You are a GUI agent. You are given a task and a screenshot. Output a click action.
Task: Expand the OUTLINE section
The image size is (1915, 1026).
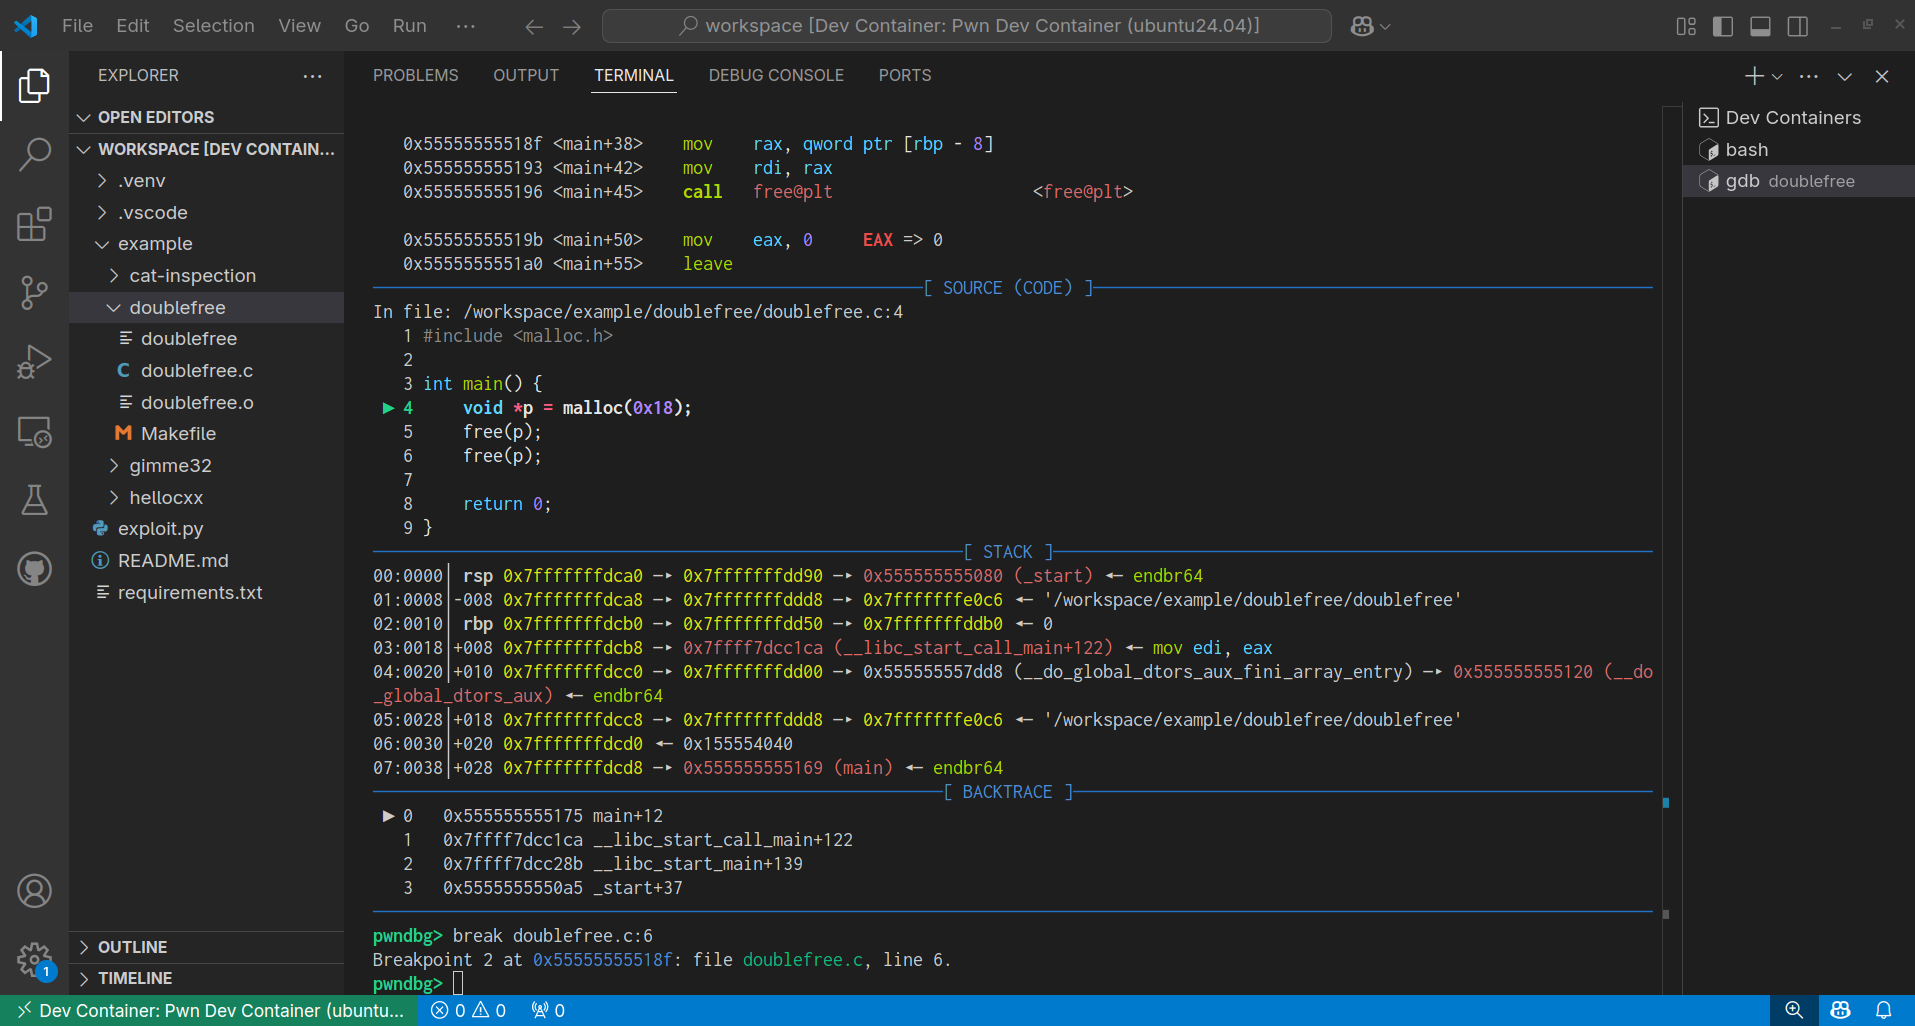tap(132, 947)
